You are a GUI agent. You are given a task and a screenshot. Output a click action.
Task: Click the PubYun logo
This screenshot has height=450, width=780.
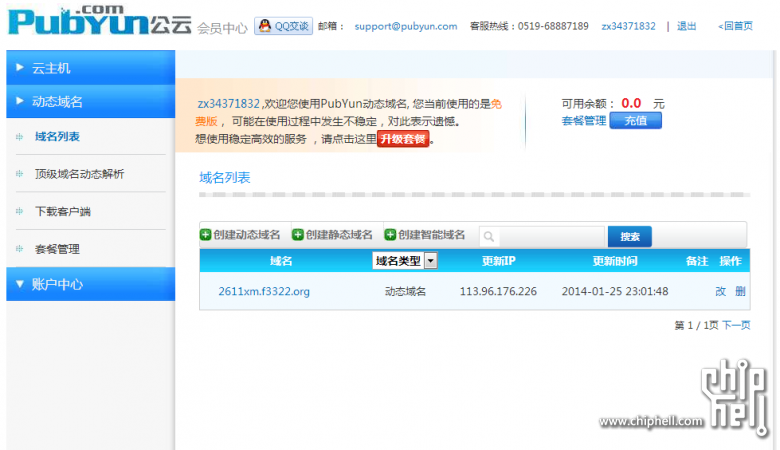(99, 20)
